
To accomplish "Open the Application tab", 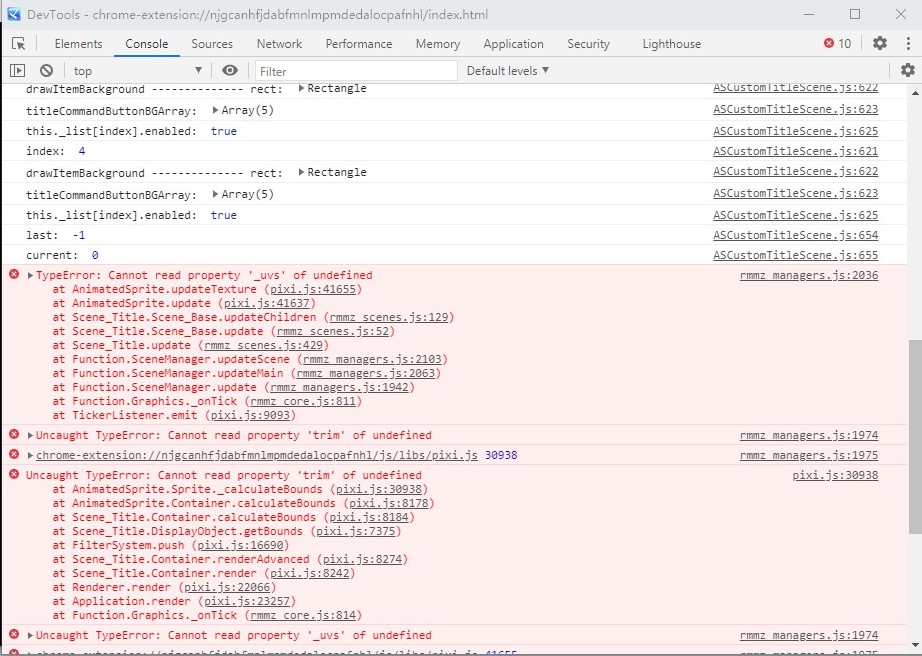I will (x=513, y=43).
